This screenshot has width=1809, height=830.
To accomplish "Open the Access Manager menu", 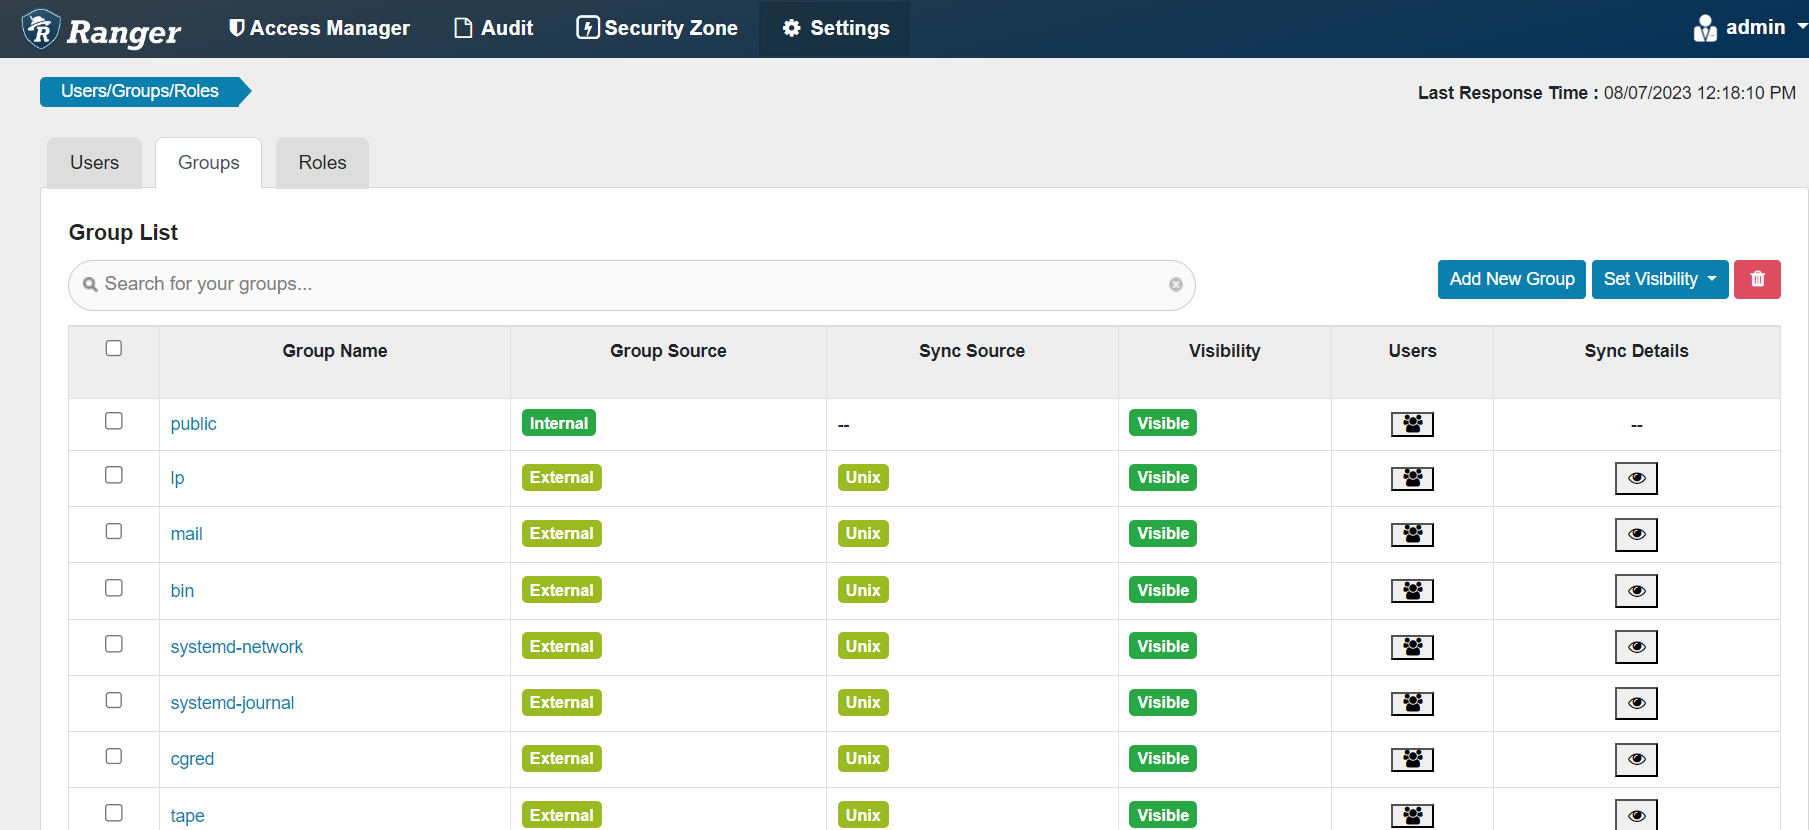I will tap(319, 28).
